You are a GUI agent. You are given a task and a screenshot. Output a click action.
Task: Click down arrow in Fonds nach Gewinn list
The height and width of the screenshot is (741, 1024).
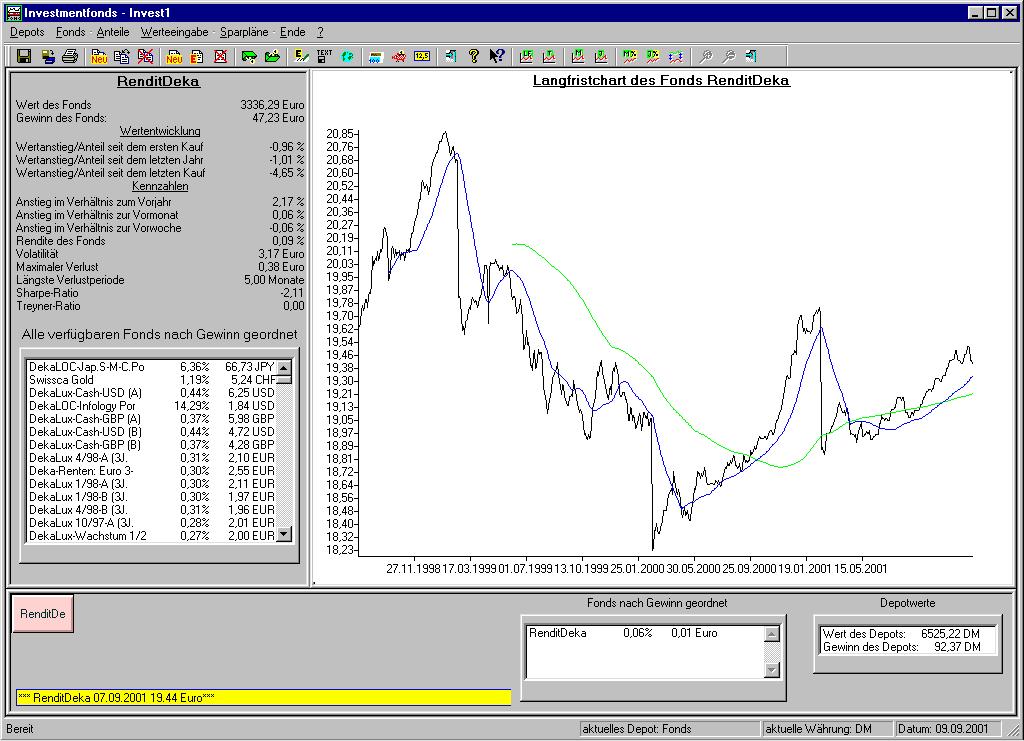click(771, 670)
